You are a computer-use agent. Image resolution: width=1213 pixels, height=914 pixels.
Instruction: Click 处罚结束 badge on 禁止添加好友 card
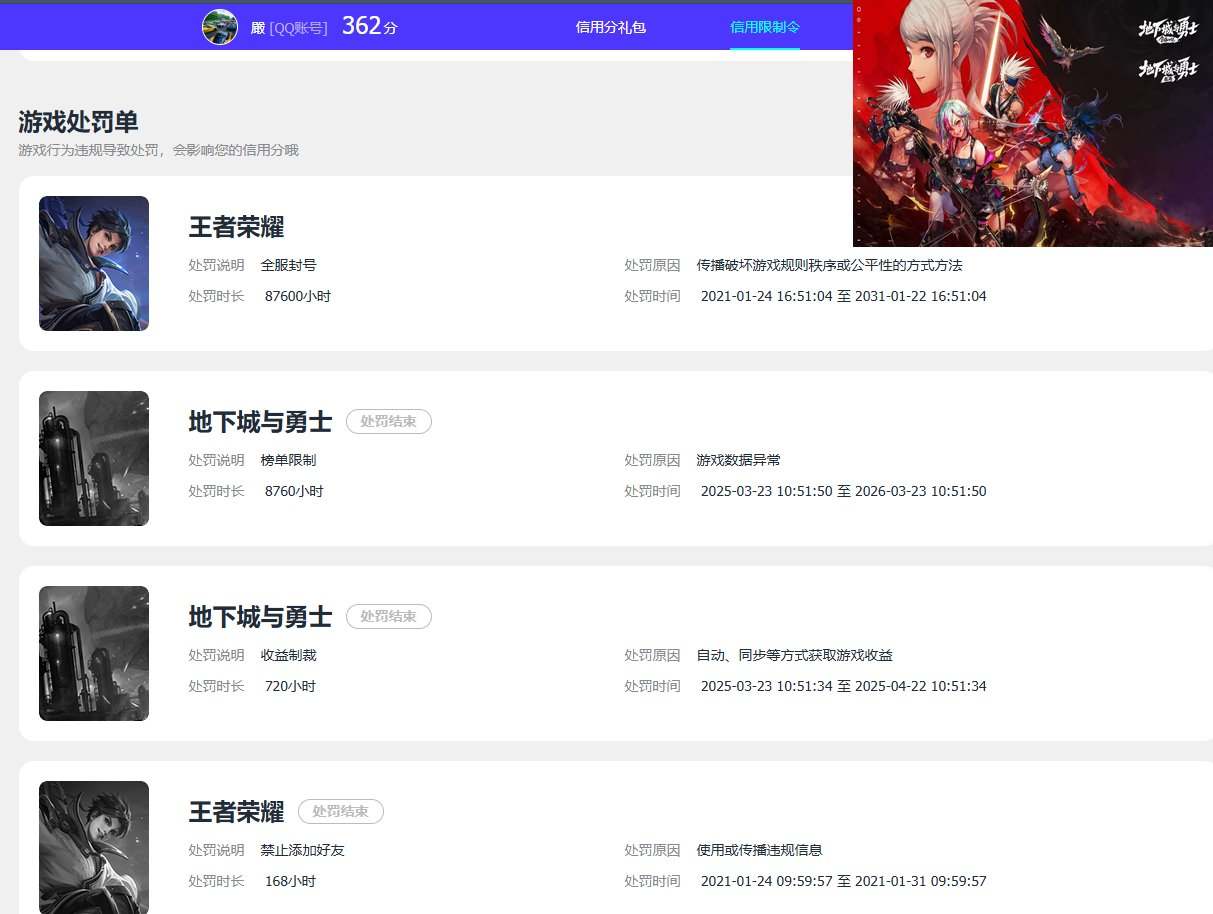pos(341,812)
